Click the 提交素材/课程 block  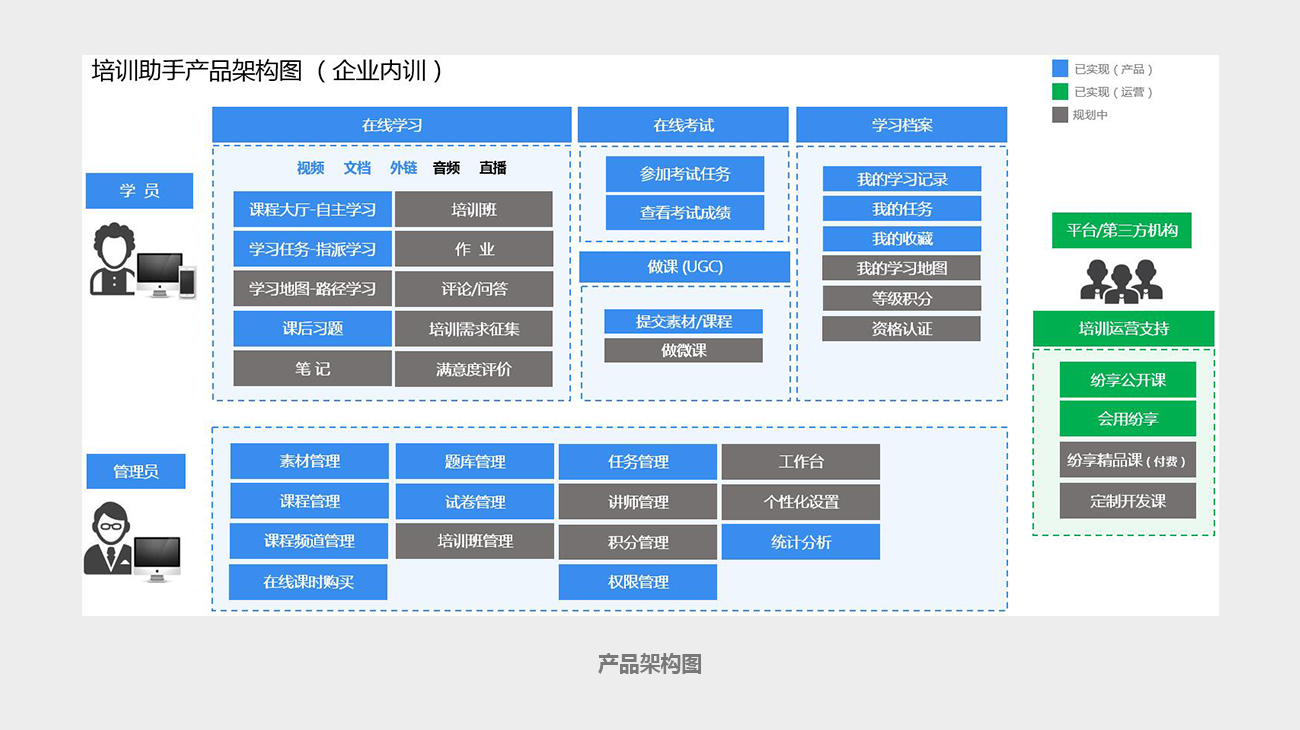coord(684,321)
